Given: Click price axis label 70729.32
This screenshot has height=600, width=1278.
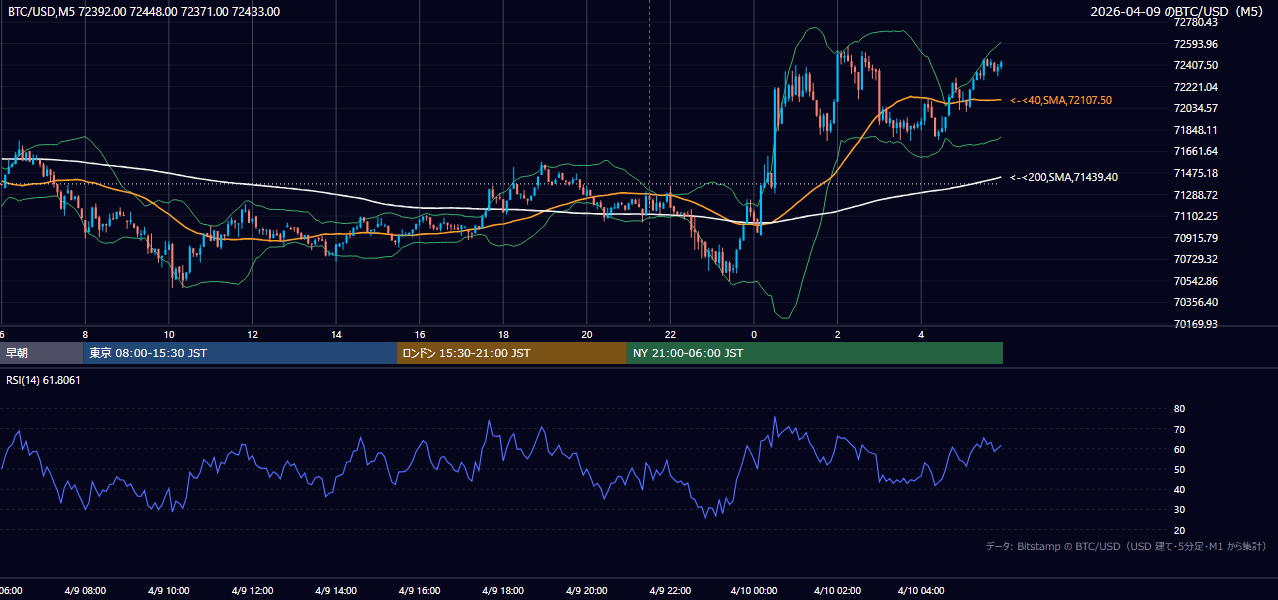Looking at the screenshot, I should coord(1195,259).
